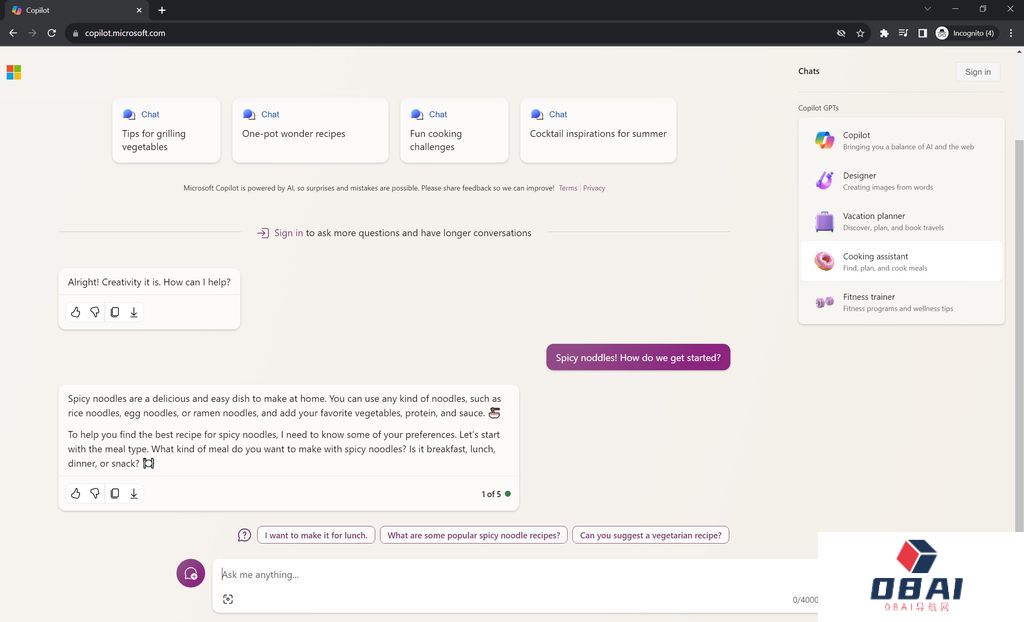This screenshot has width=1024, height=622.
Task: Export the 'Creativity it is' message
Action: 134,313
